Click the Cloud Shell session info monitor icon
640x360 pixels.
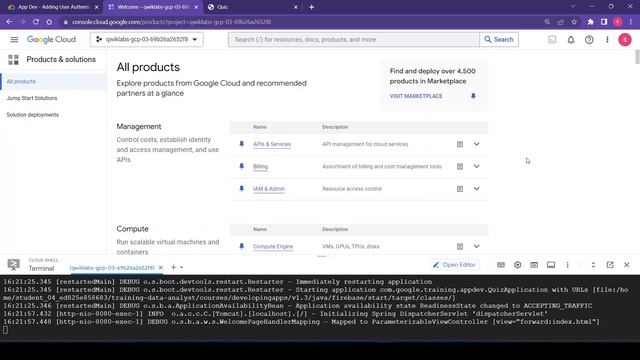coord(551,265)
